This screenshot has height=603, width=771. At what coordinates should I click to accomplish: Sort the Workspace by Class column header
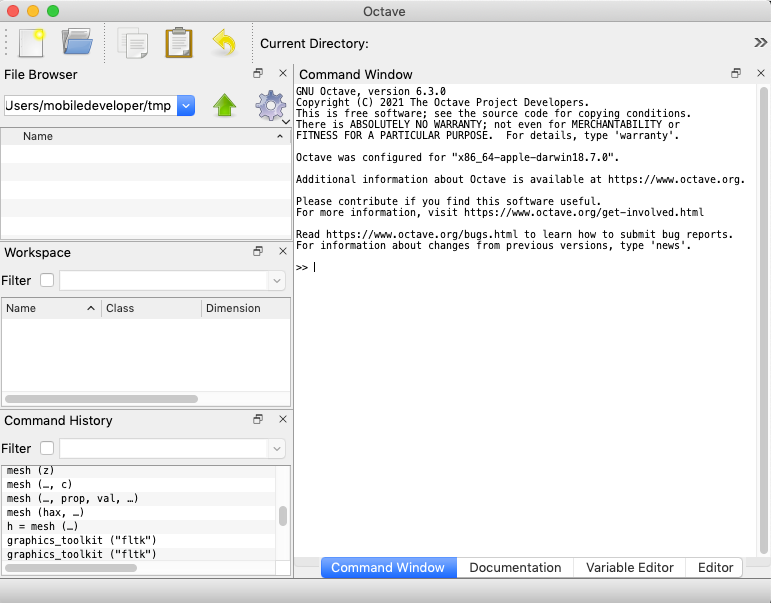tap(150, 308)
